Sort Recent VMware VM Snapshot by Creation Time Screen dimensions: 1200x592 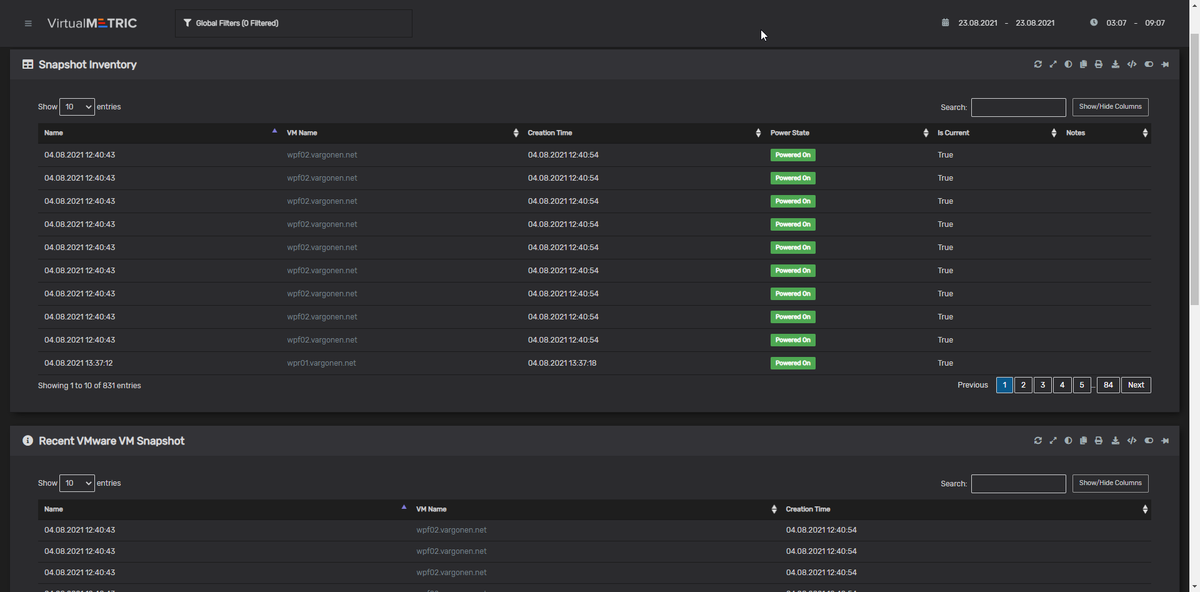966,509
